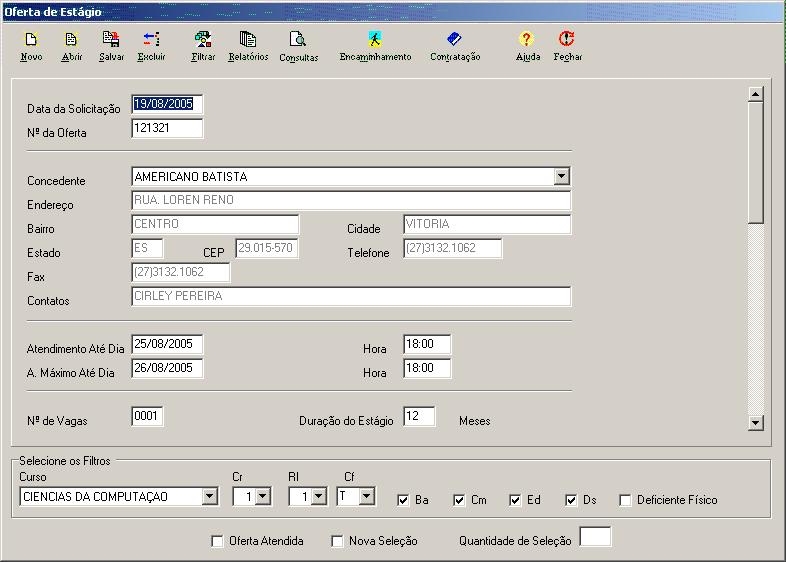Open the Cf dropdown
Image resolution: width=786 pixels, height=562 pixels.
coord(367,496)
